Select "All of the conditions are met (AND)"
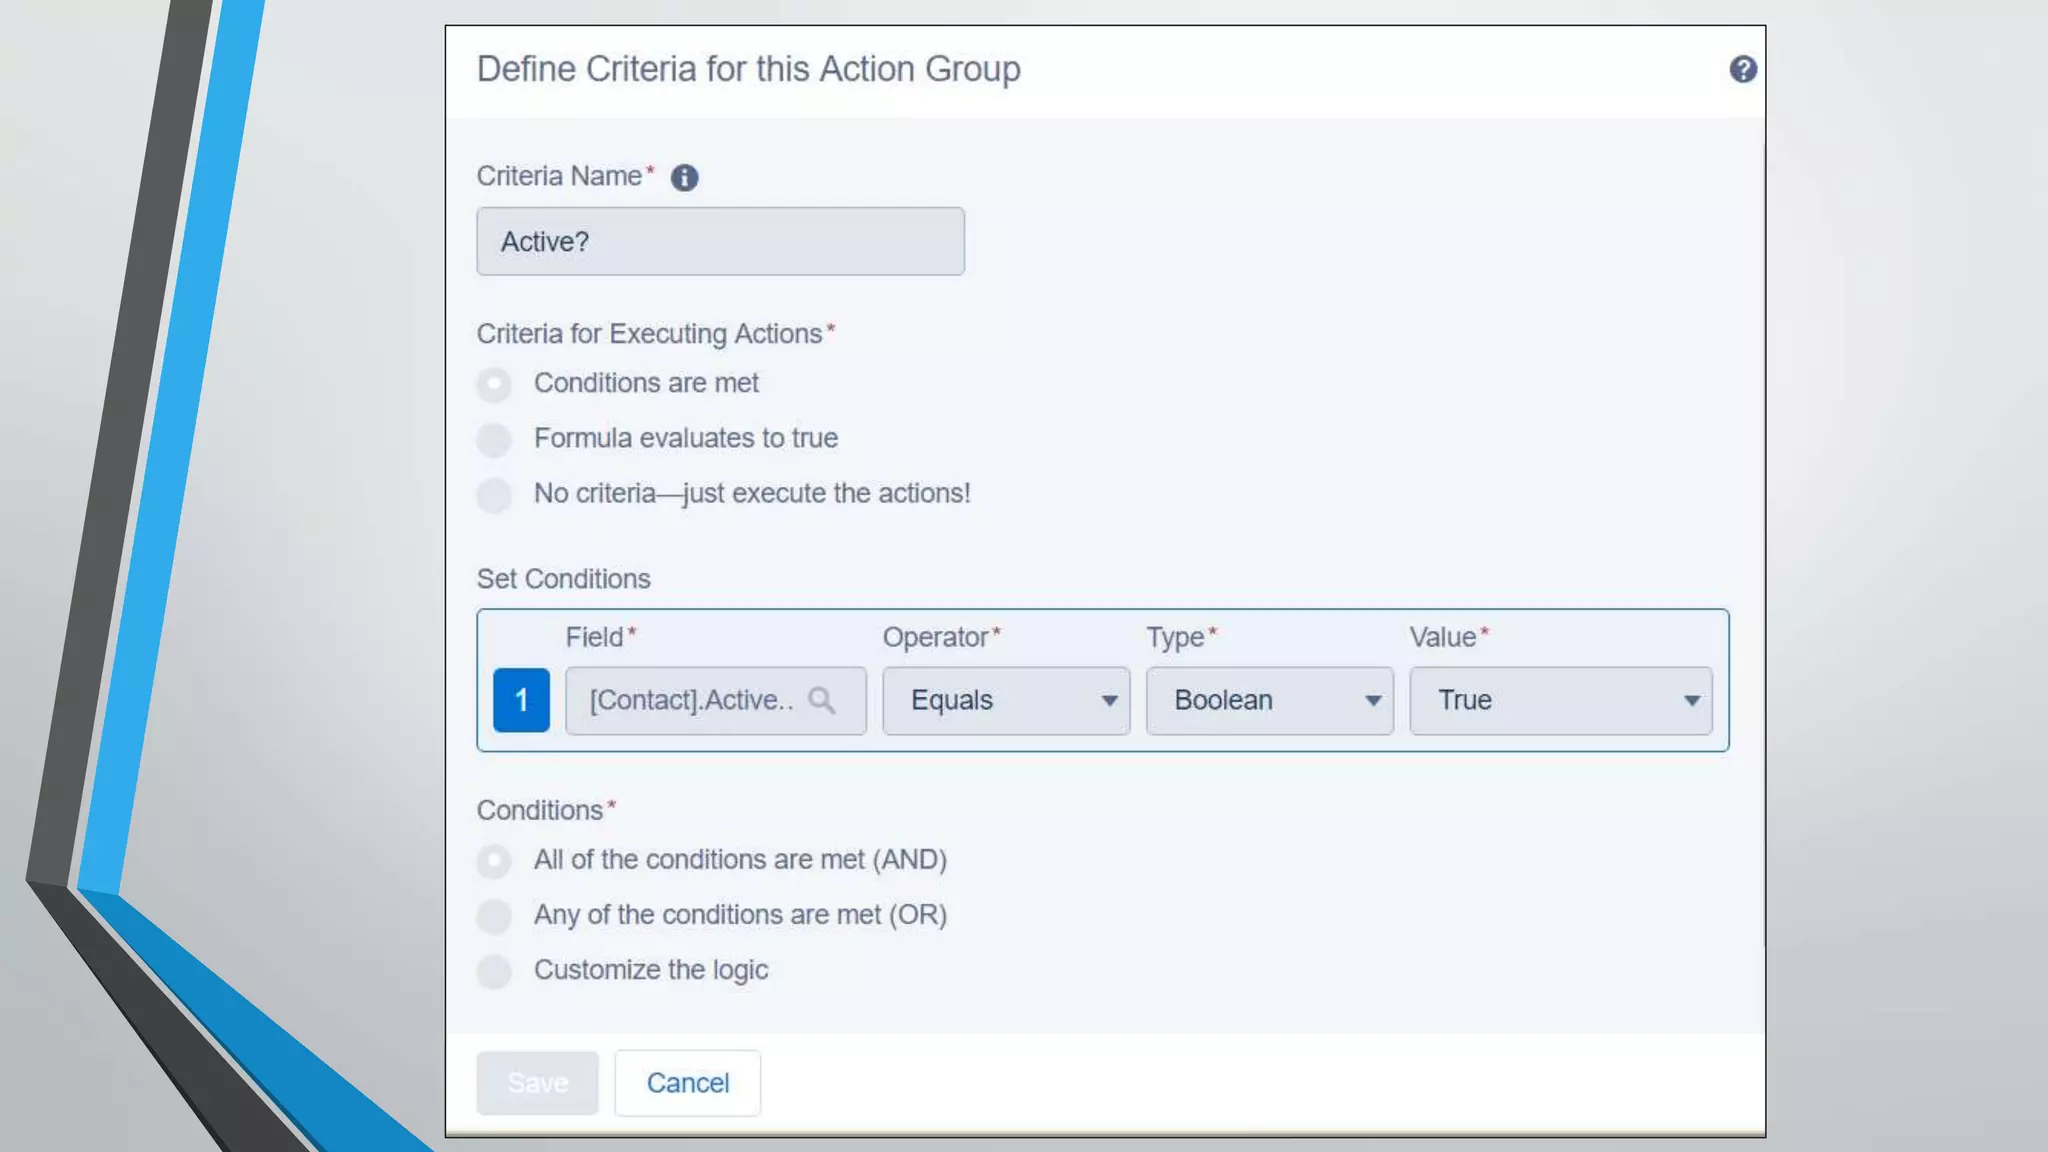Screen dimensions: 2048x1152 pyautogui.click(x=494, y=861)
